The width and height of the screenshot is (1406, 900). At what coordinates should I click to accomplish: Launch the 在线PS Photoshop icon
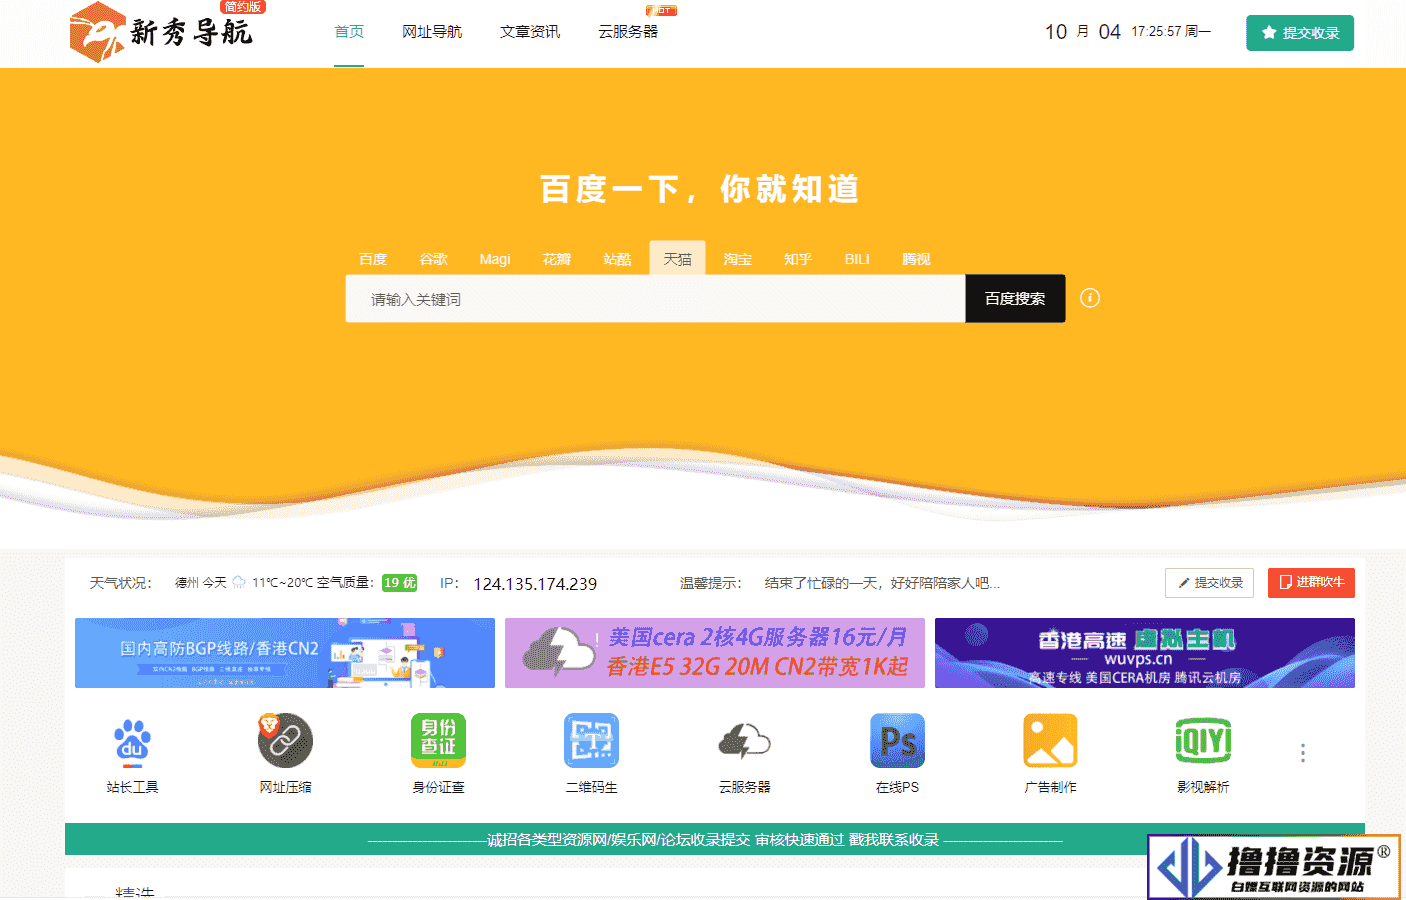point(897,741)
